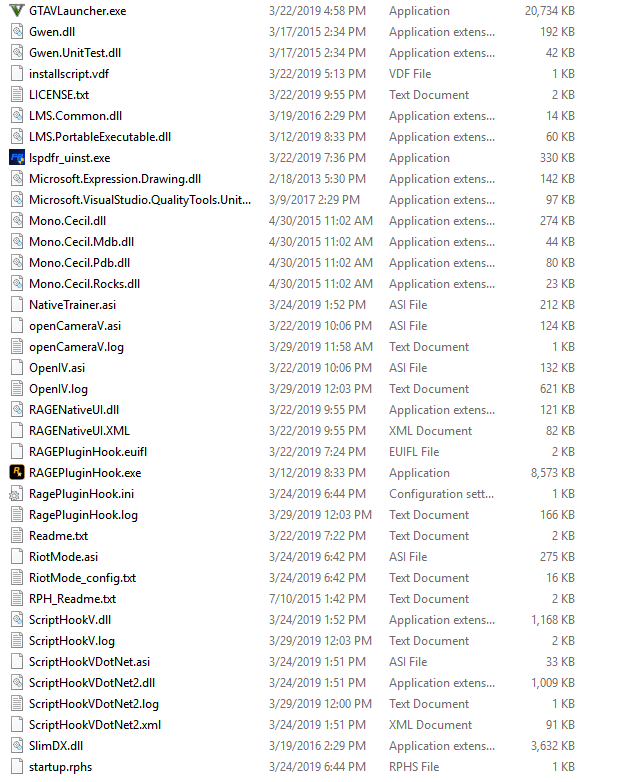The image size is (630, 782).
Task: Click the ScriptHookVDotNet2.dll file icon
Action: [17, 683]
